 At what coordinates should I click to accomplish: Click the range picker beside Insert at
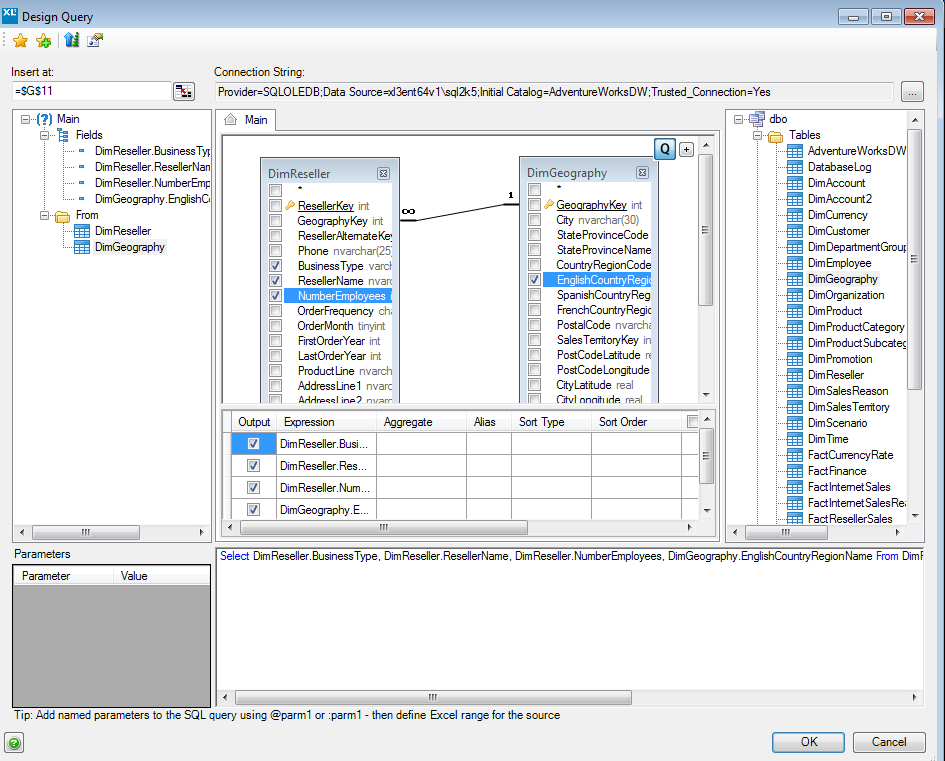184,92
